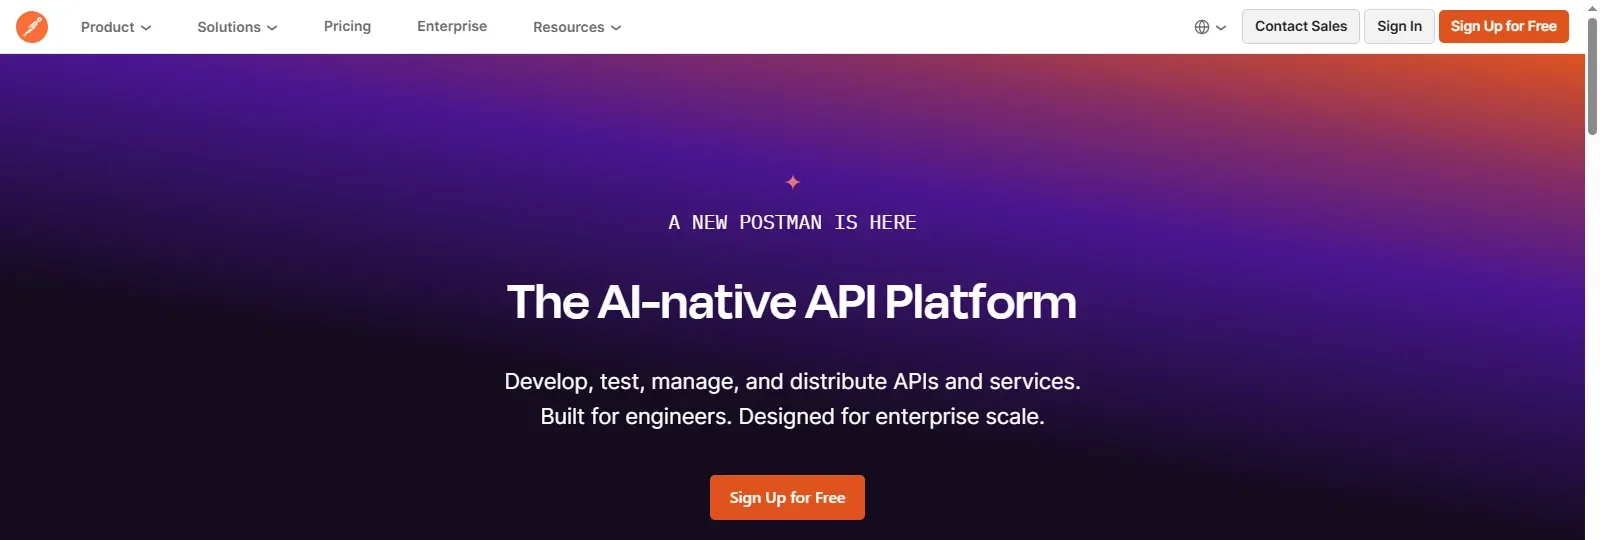Click the Contact Sales button

[1301, 26]
